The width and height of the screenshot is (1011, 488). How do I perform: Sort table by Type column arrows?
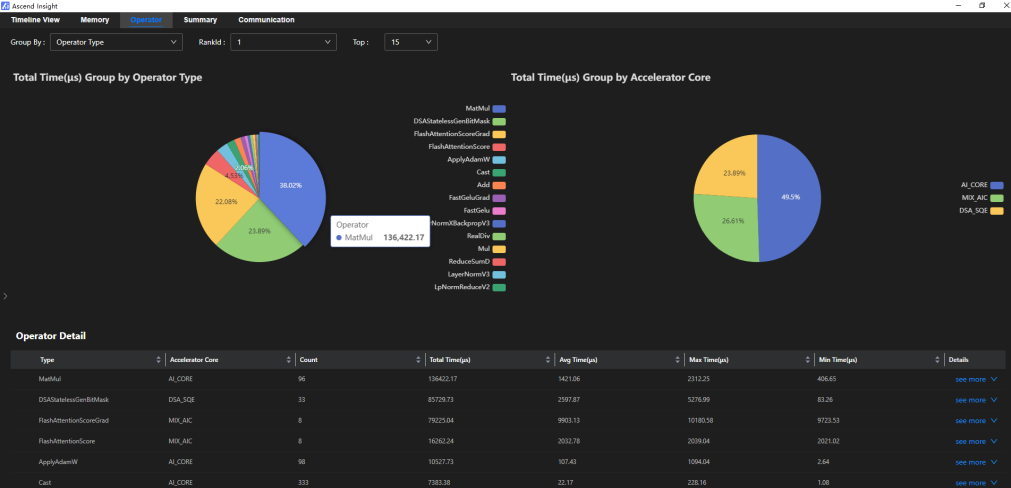tap(159, 360)
